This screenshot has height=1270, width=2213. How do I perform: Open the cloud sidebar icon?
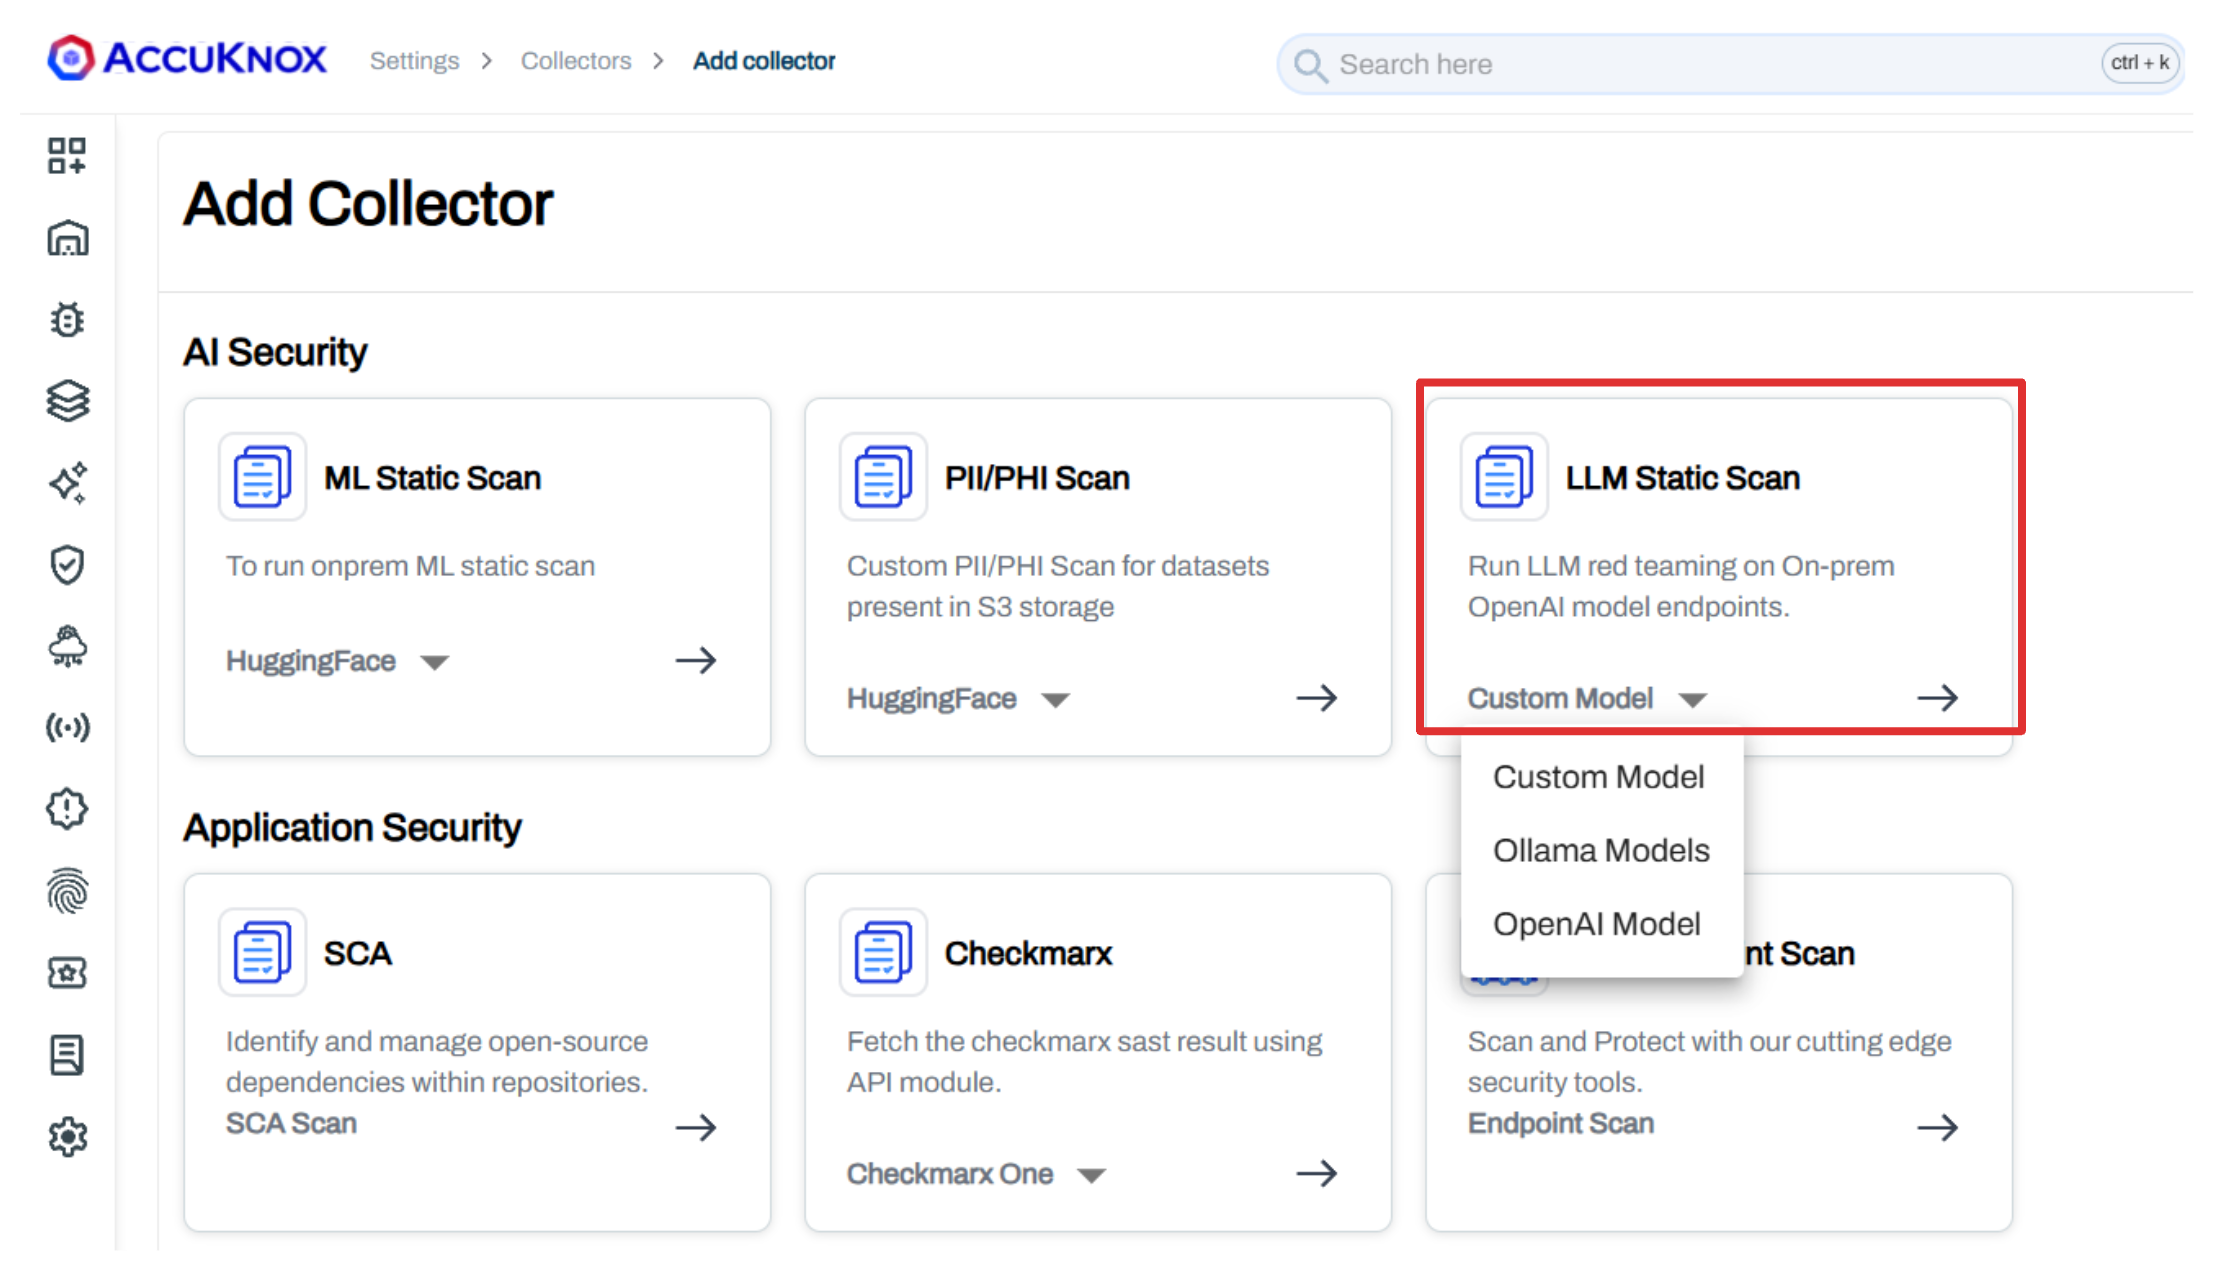(67, 646)
